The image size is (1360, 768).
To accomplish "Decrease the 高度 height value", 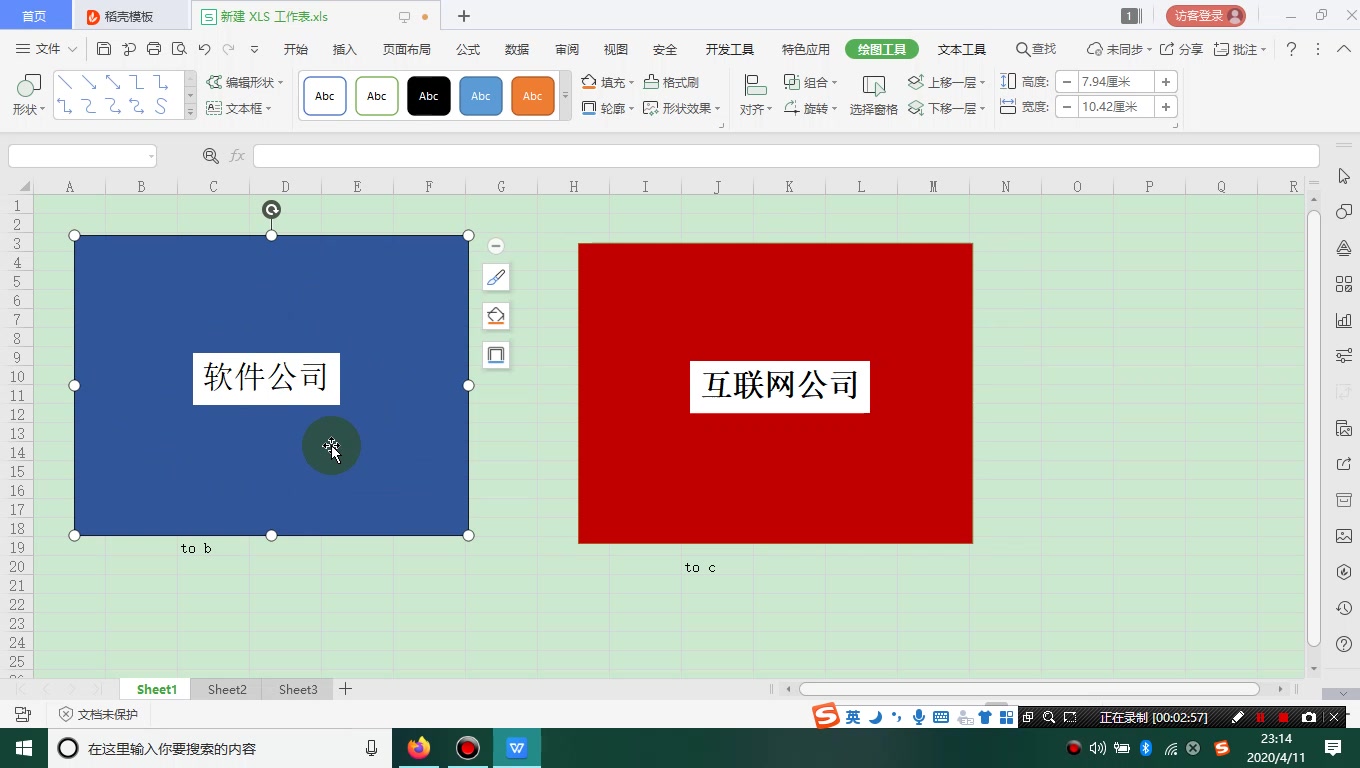I will (1067, 82).
